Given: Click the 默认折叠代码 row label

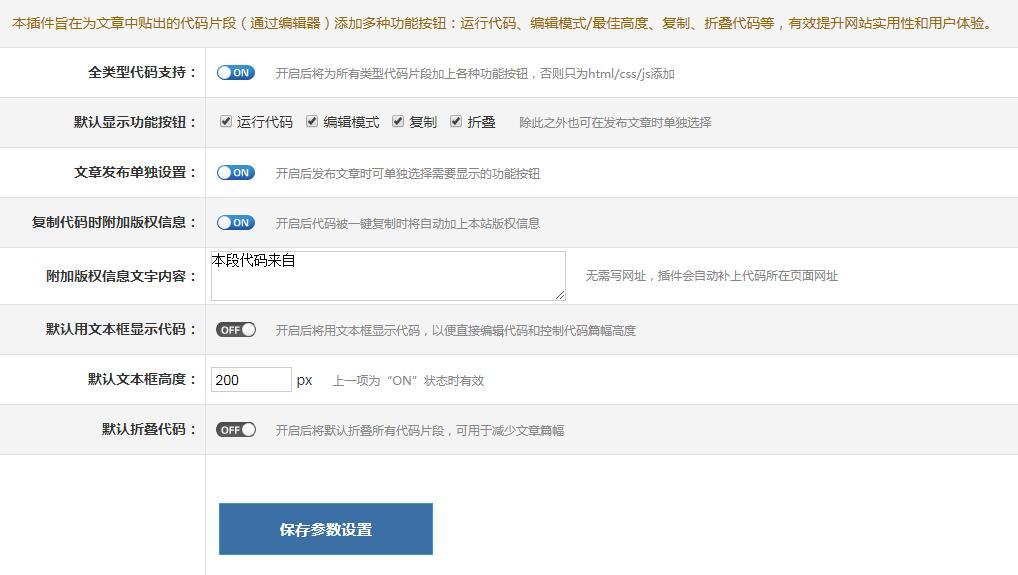Looking at the screenshot, I should (149, 430).
